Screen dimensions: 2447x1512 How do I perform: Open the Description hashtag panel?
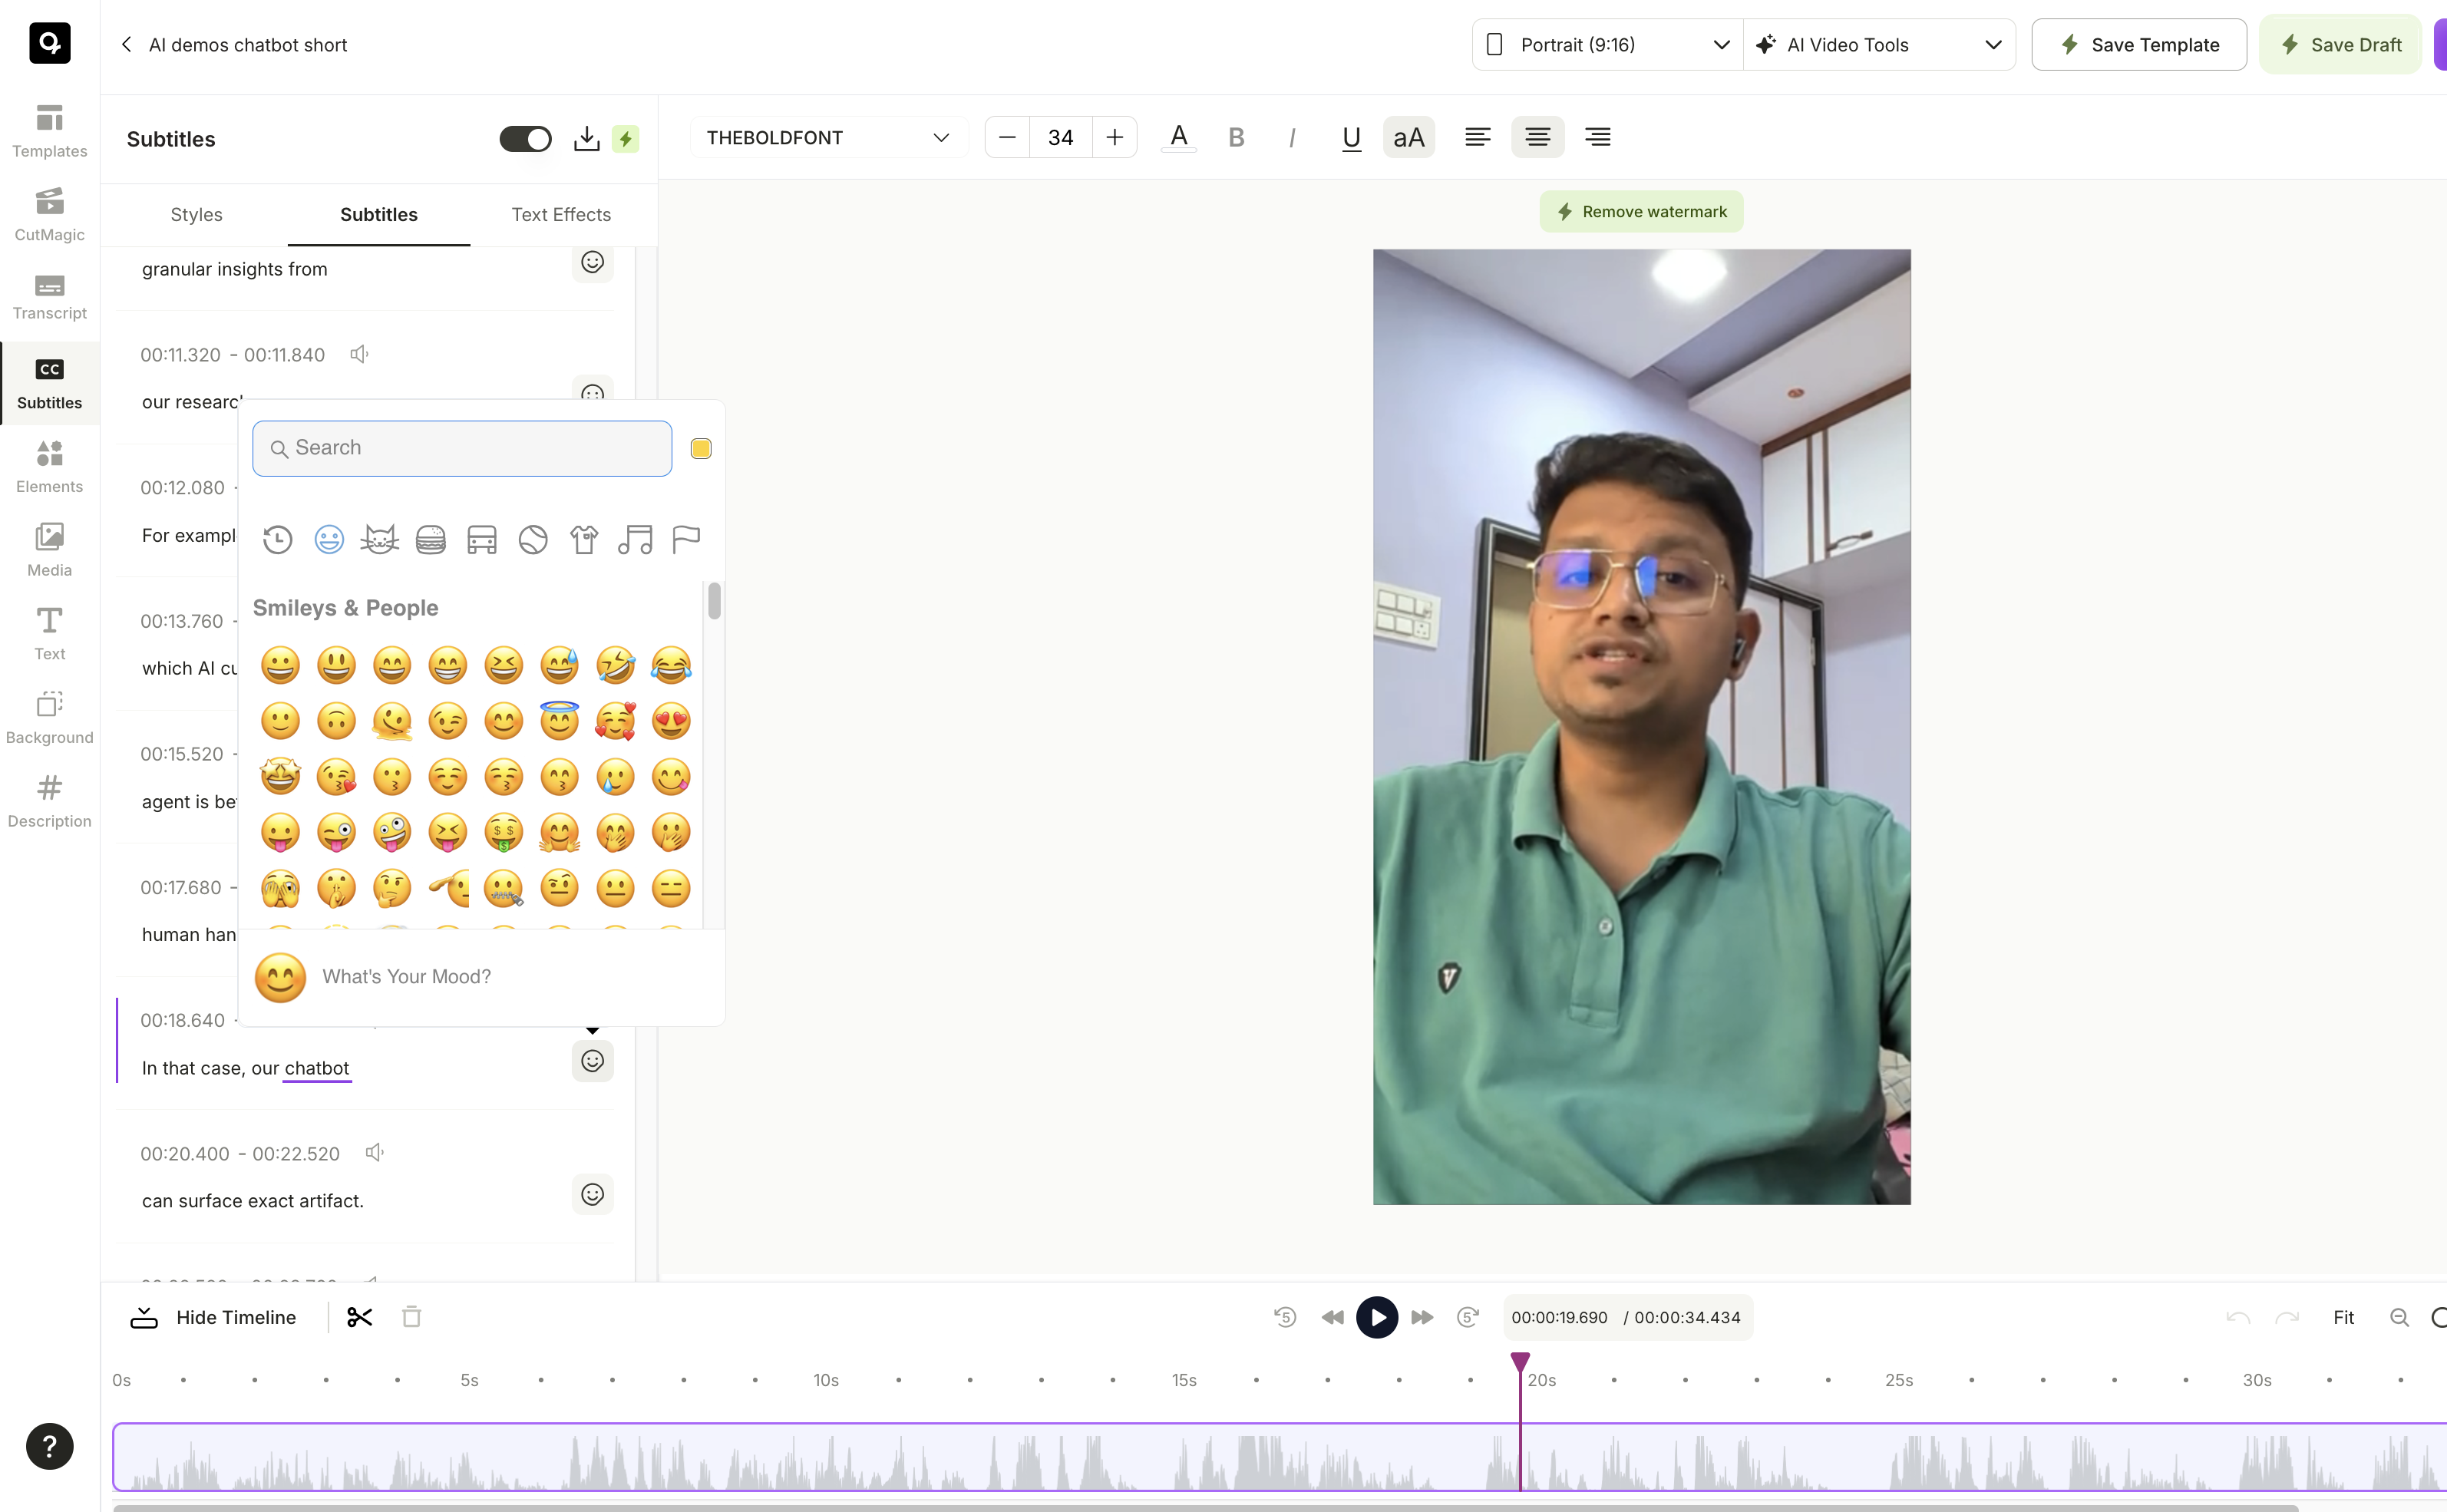click(x=49, y=801)
